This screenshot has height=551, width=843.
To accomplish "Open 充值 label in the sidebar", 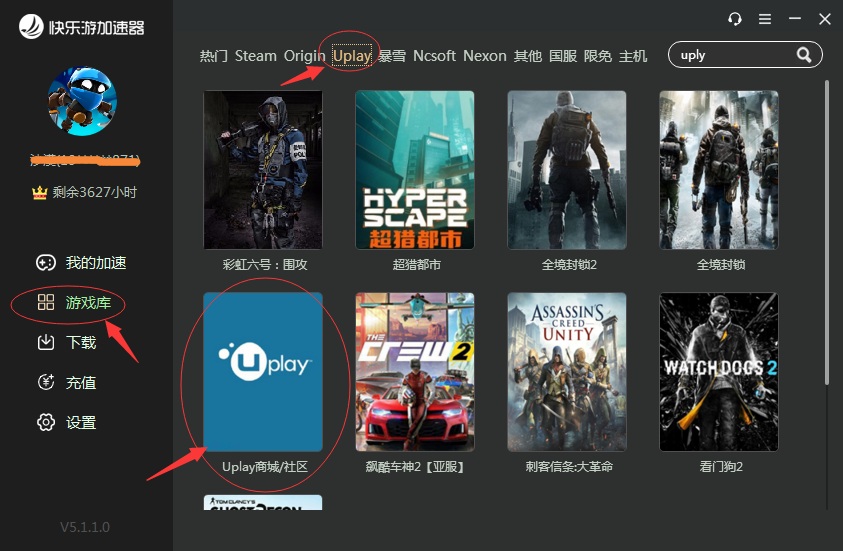I will (81, 382).
